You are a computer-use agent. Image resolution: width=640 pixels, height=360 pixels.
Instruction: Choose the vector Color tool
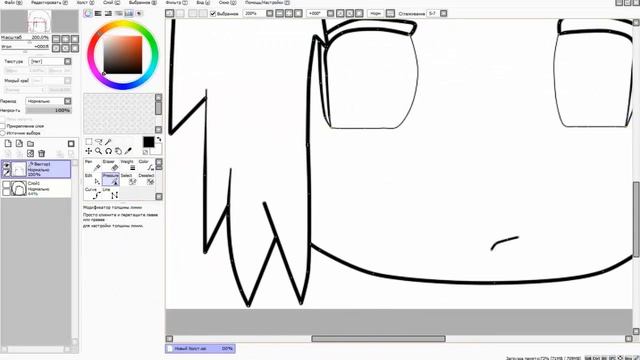[146, 165]
